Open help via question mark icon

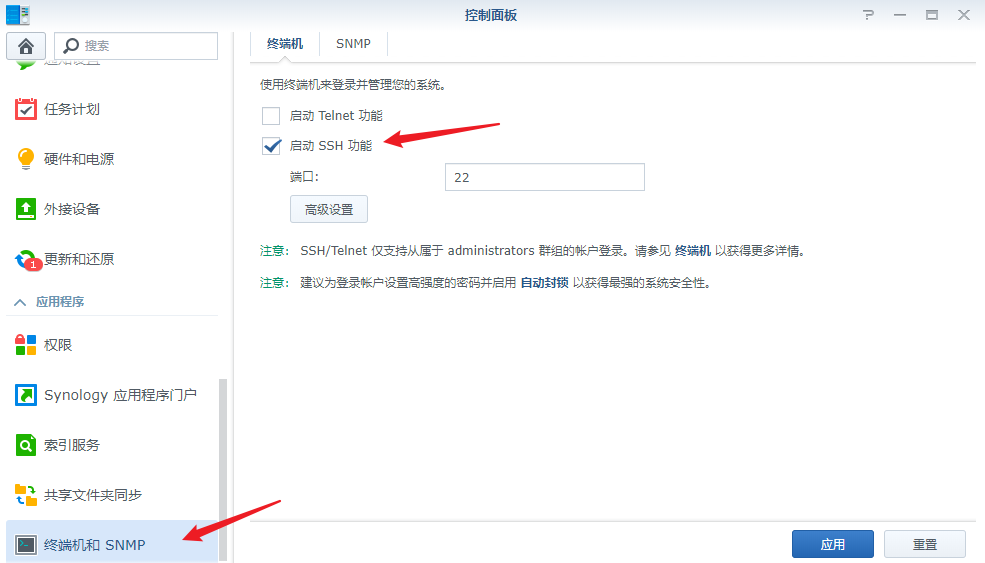coord(868,14)
